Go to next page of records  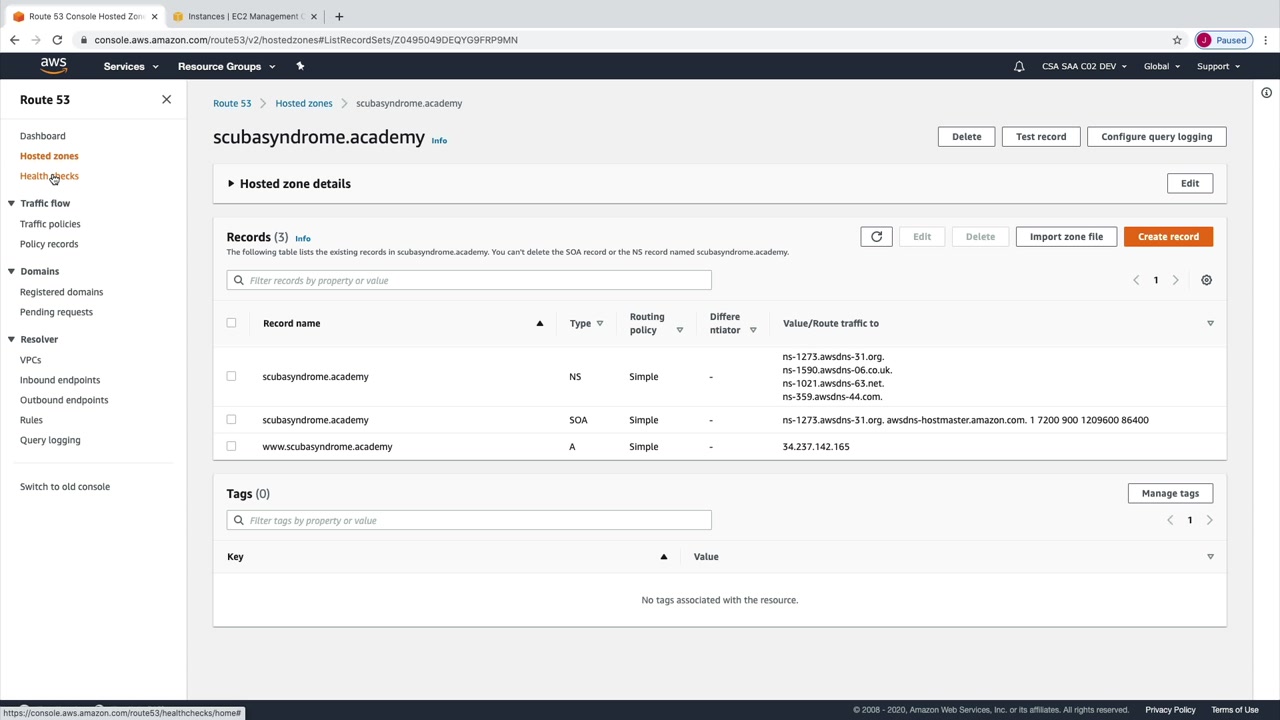1175,280
